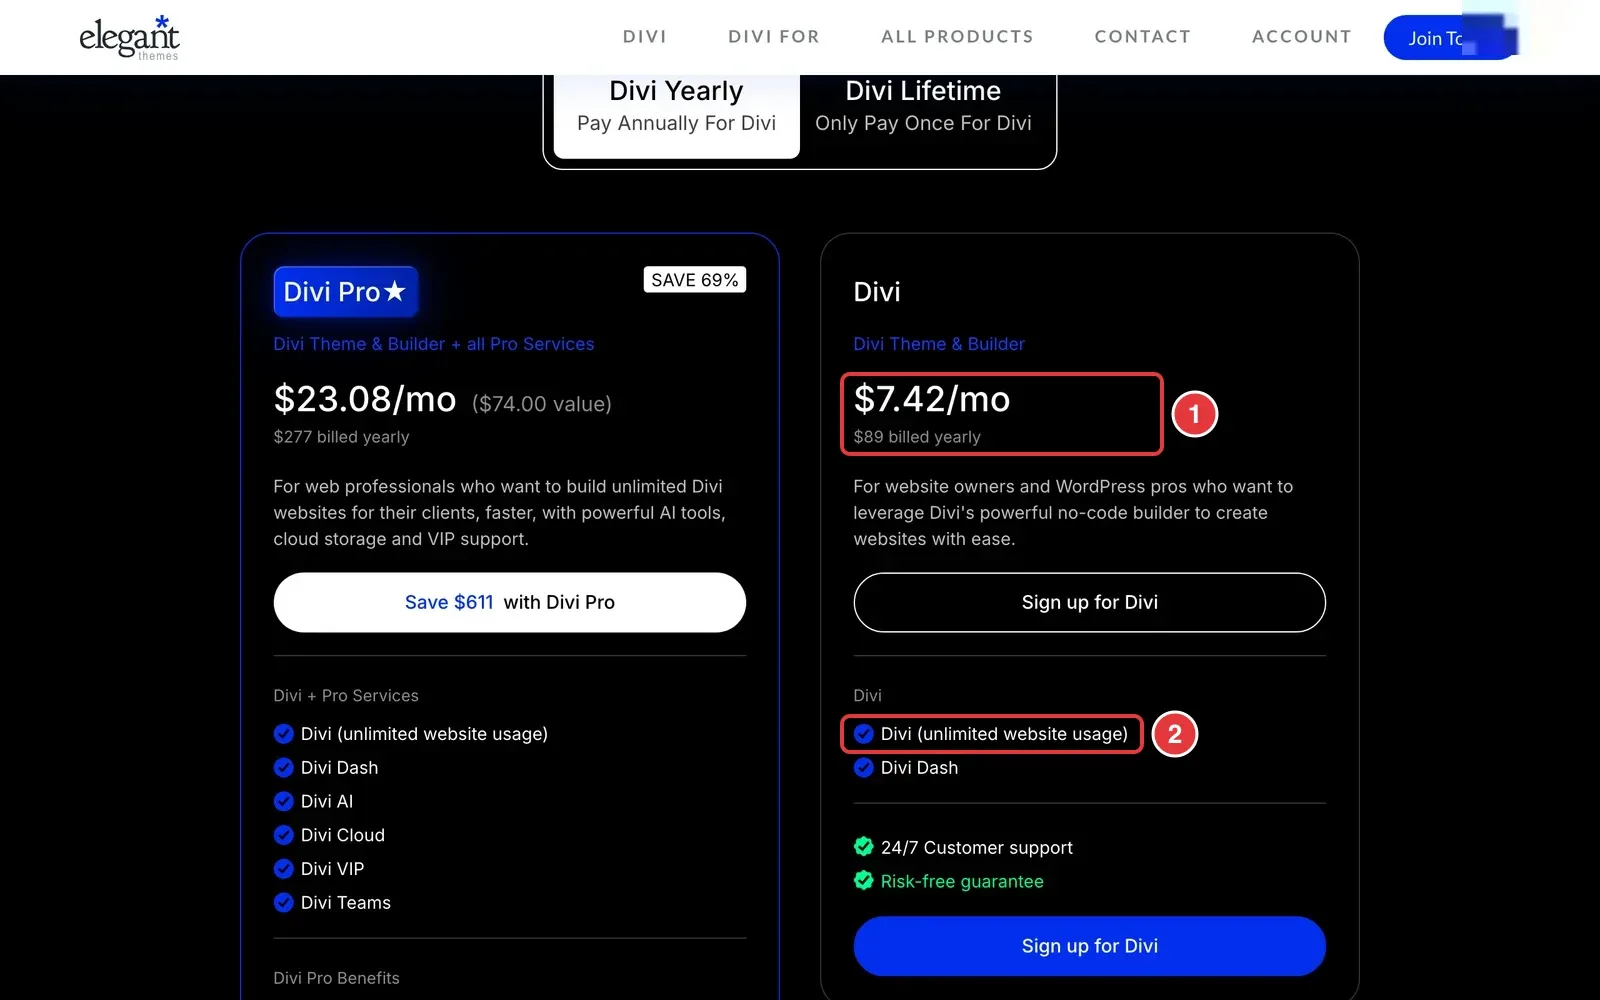The height and width of the screenshot is (1000, 1600).
Task: Click checkmark beside unlimited website usage in Pro card
Action: click(x=284, y=734)
